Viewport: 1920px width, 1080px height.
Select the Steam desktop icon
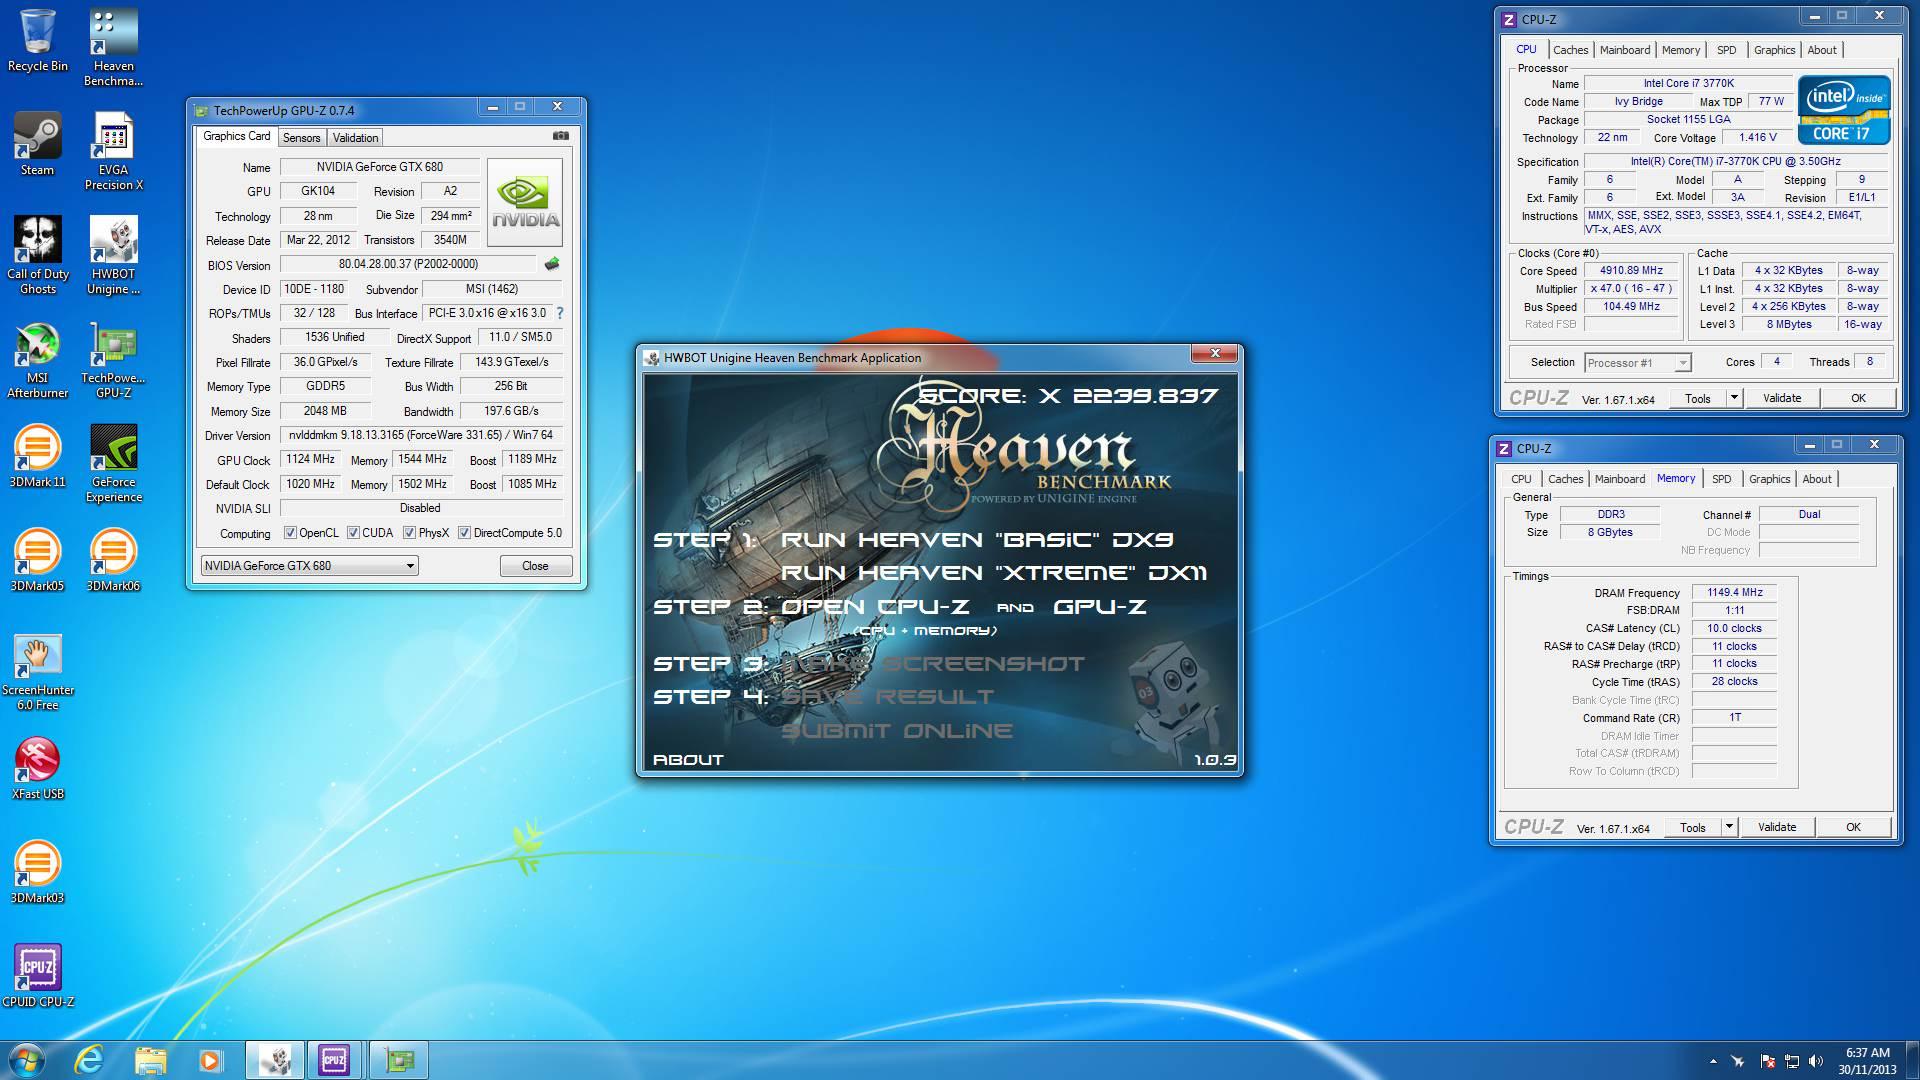click(38, 144)
